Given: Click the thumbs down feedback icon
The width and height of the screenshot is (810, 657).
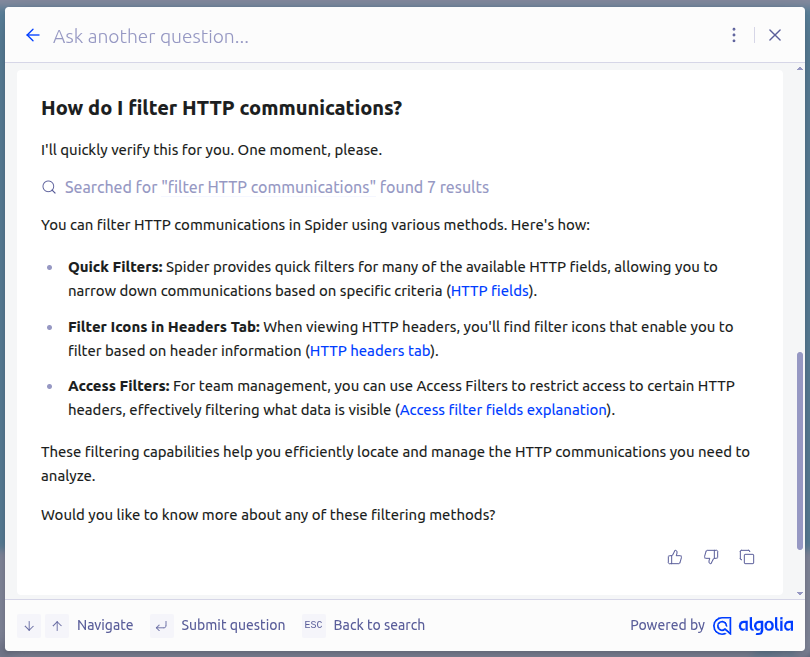Looking at the screenshot, I should [711, 557].
